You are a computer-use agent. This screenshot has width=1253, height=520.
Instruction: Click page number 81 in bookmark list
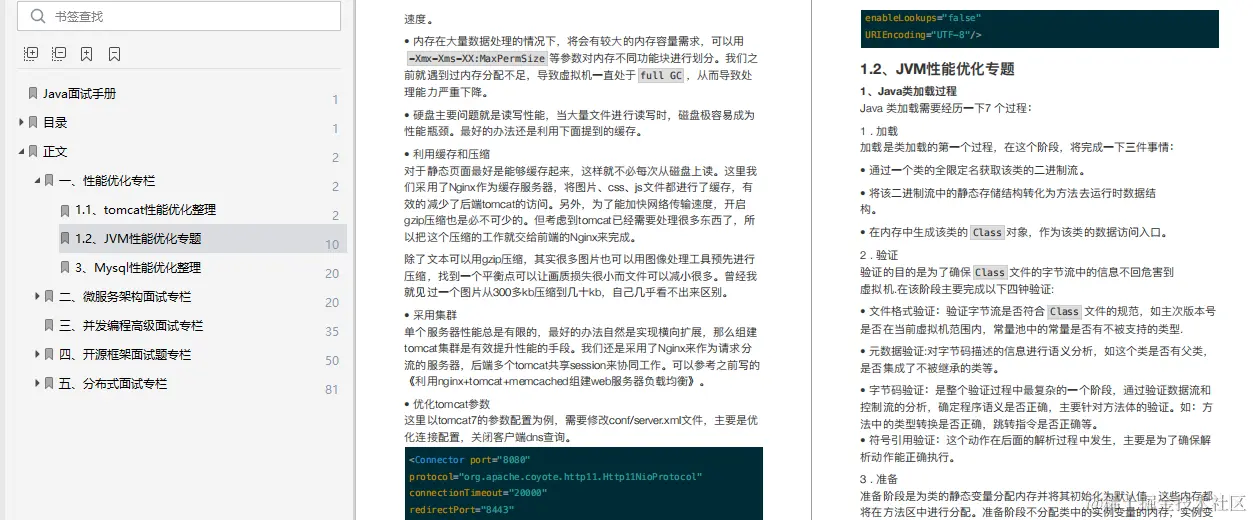[332, 390]
